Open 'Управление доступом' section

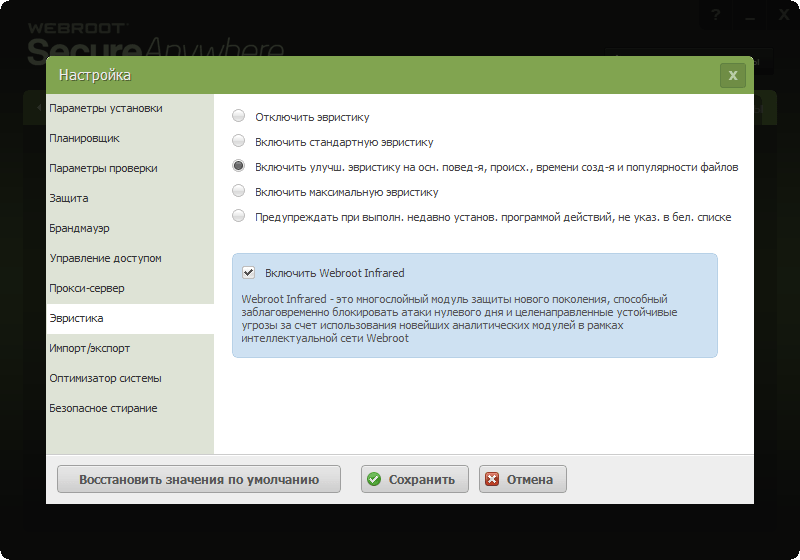pos(130,259)
